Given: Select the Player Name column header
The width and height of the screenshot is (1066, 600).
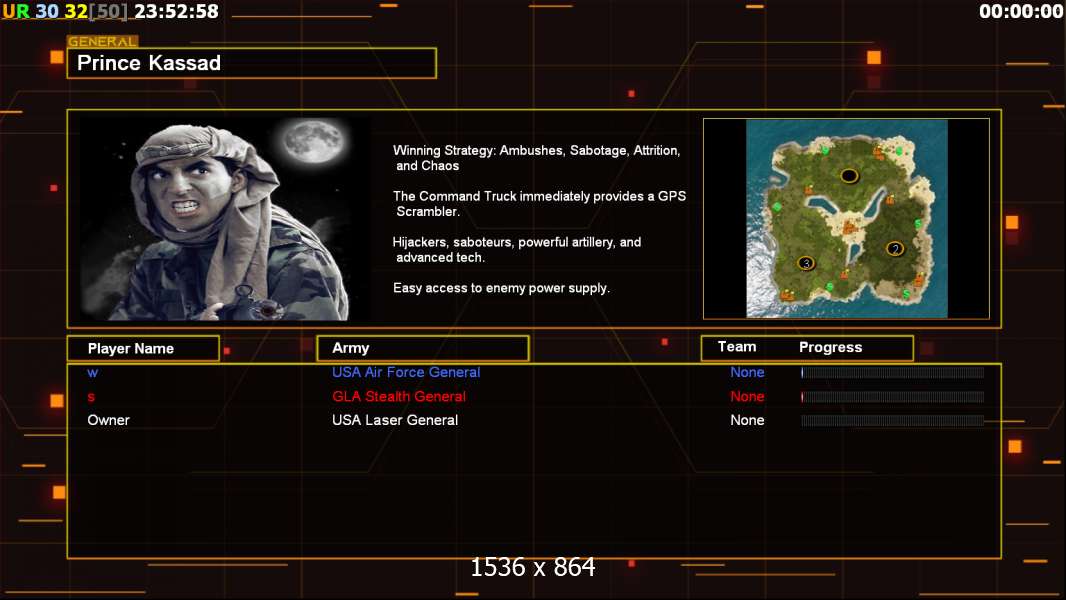Looking at the screenshot, I should [x=143, y=349].
